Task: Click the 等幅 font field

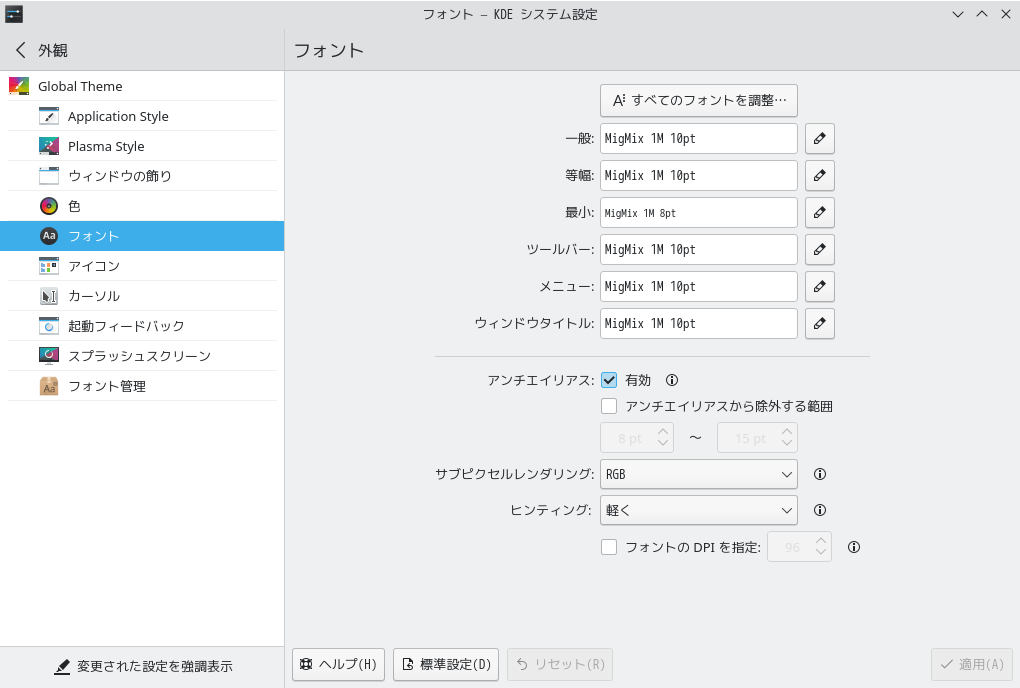Action: tap(699, 176)
